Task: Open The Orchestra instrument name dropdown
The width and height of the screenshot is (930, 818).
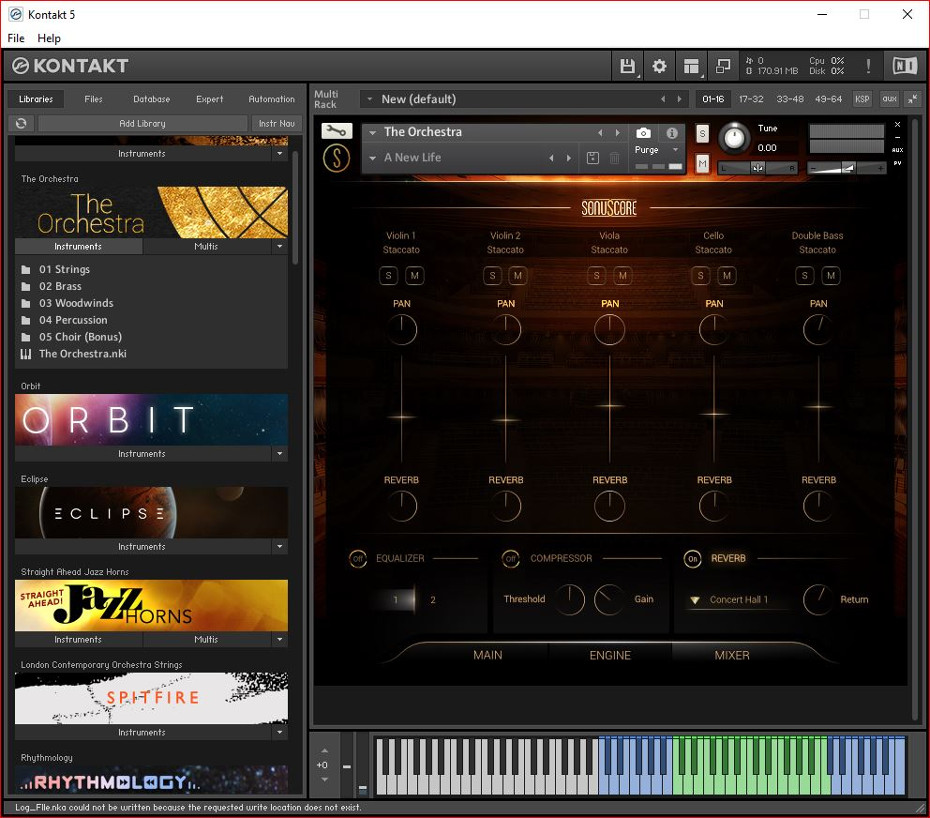Action: pyautogui.click(x=372, y=133)
